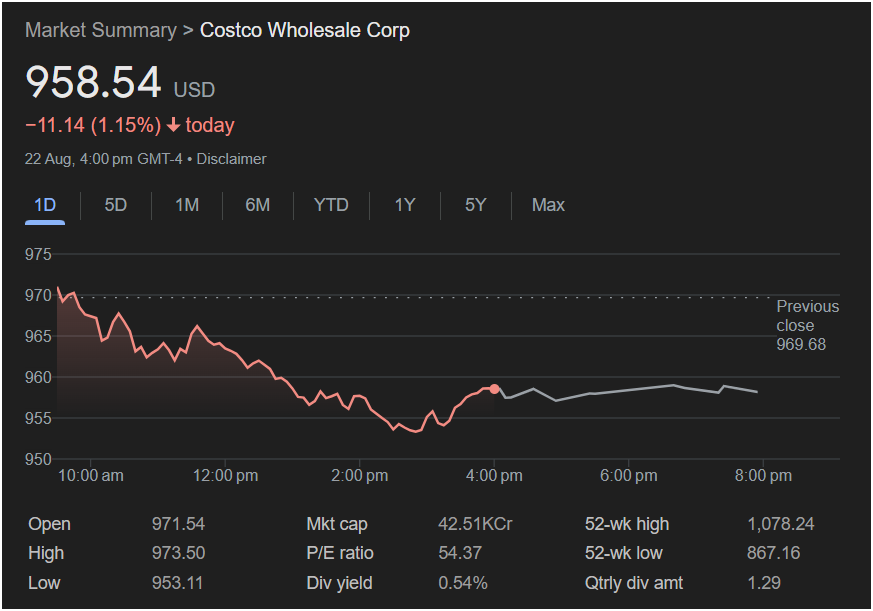Open the Disclaimer link
The height and width of the screenshot is (611, 873).
[x=235, y=159]
